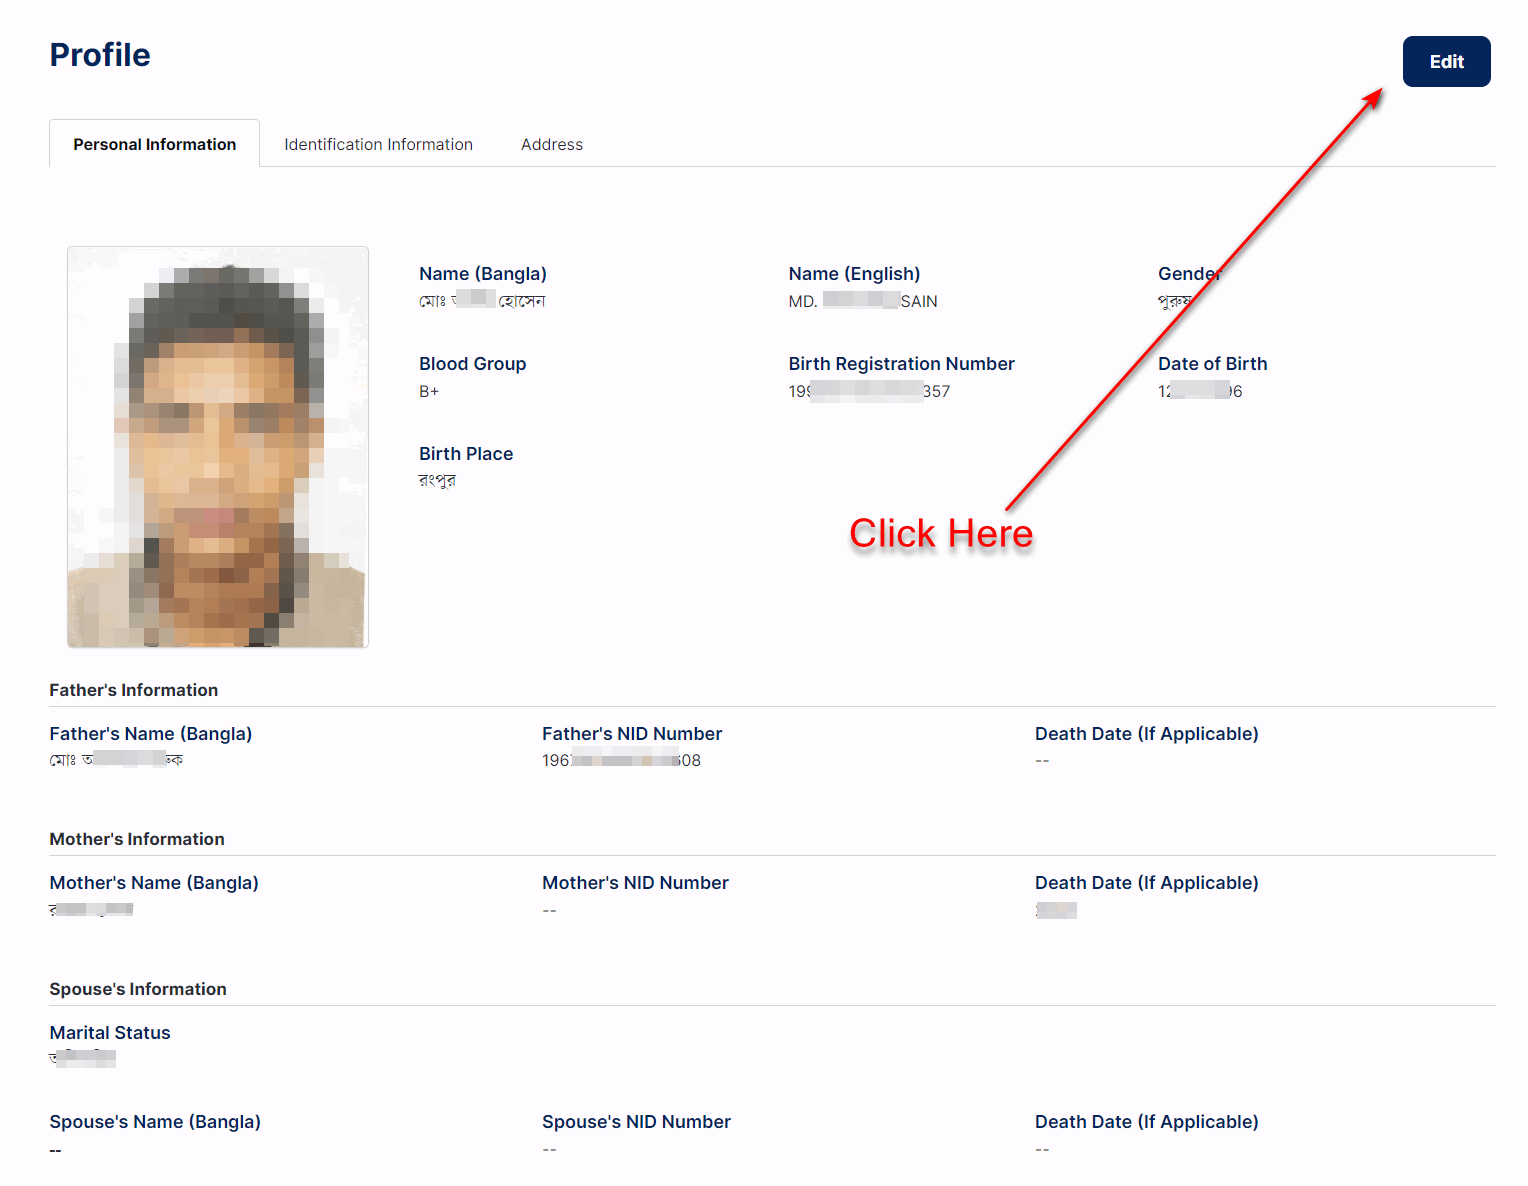Click the Mother's NID Number label
Image resolution: width=1528 pixels, height=1186 pixels.
pyautogui.click(x=635, y=883)
